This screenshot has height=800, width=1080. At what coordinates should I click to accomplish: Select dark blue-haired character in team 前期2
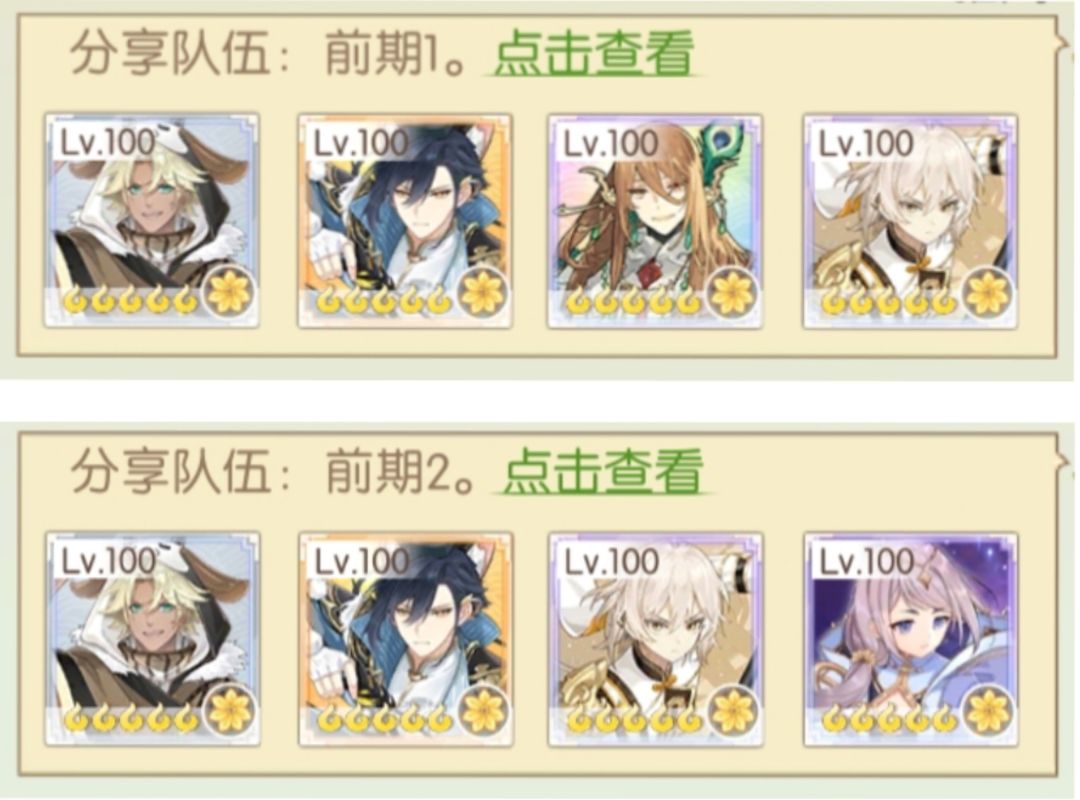(405, 638)
